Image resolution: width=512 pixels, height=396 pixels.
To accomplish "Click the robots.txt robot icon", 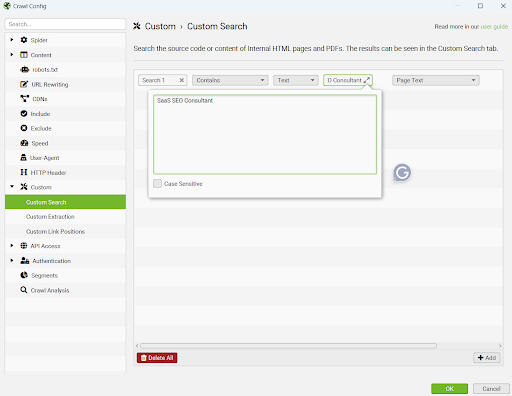I will click(x=25, y=70).
